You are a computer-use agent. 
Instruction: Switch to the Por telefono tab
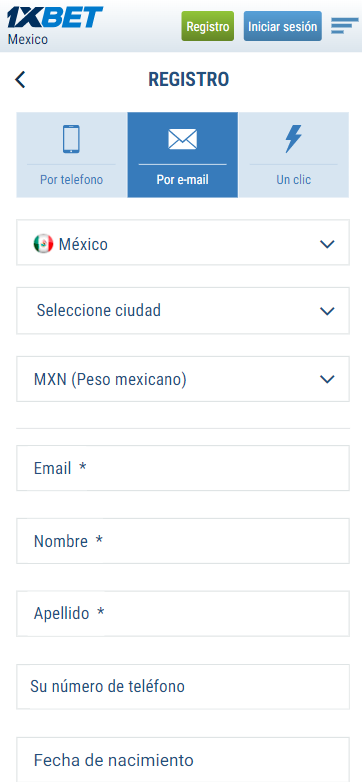coord(72,155)
